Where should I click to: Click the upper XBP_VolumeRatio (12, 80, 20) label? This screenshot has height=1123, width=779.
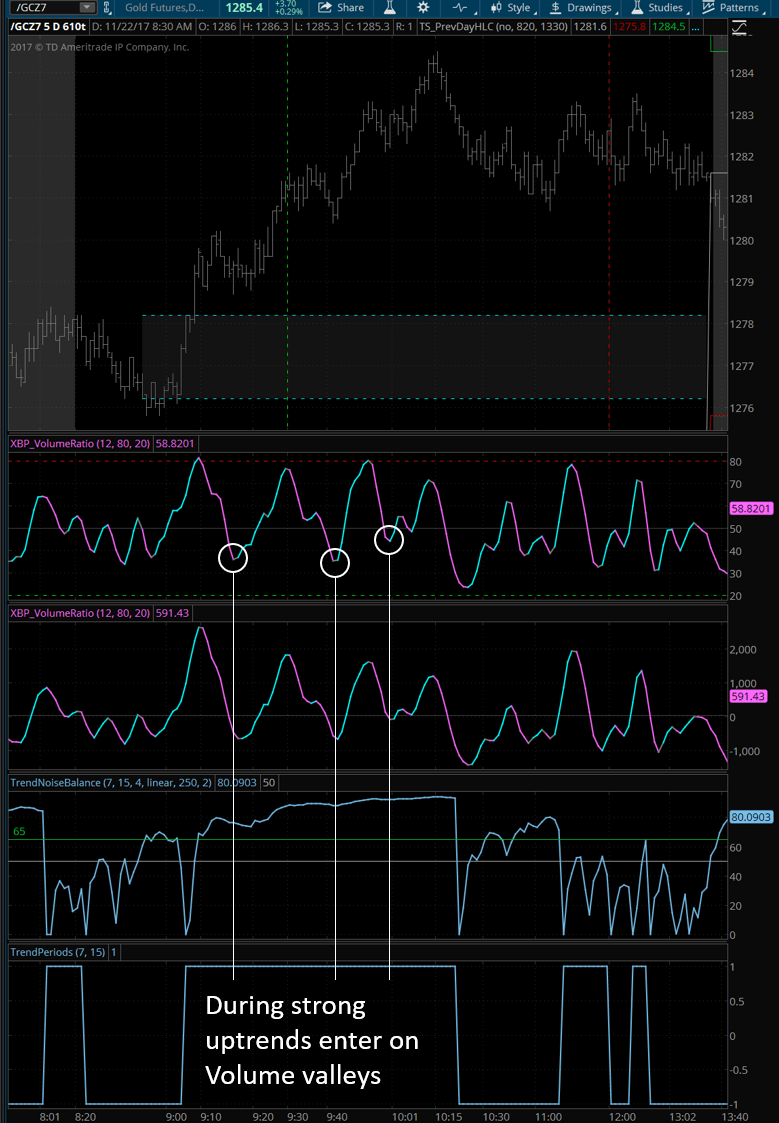[x=79, y=443]
